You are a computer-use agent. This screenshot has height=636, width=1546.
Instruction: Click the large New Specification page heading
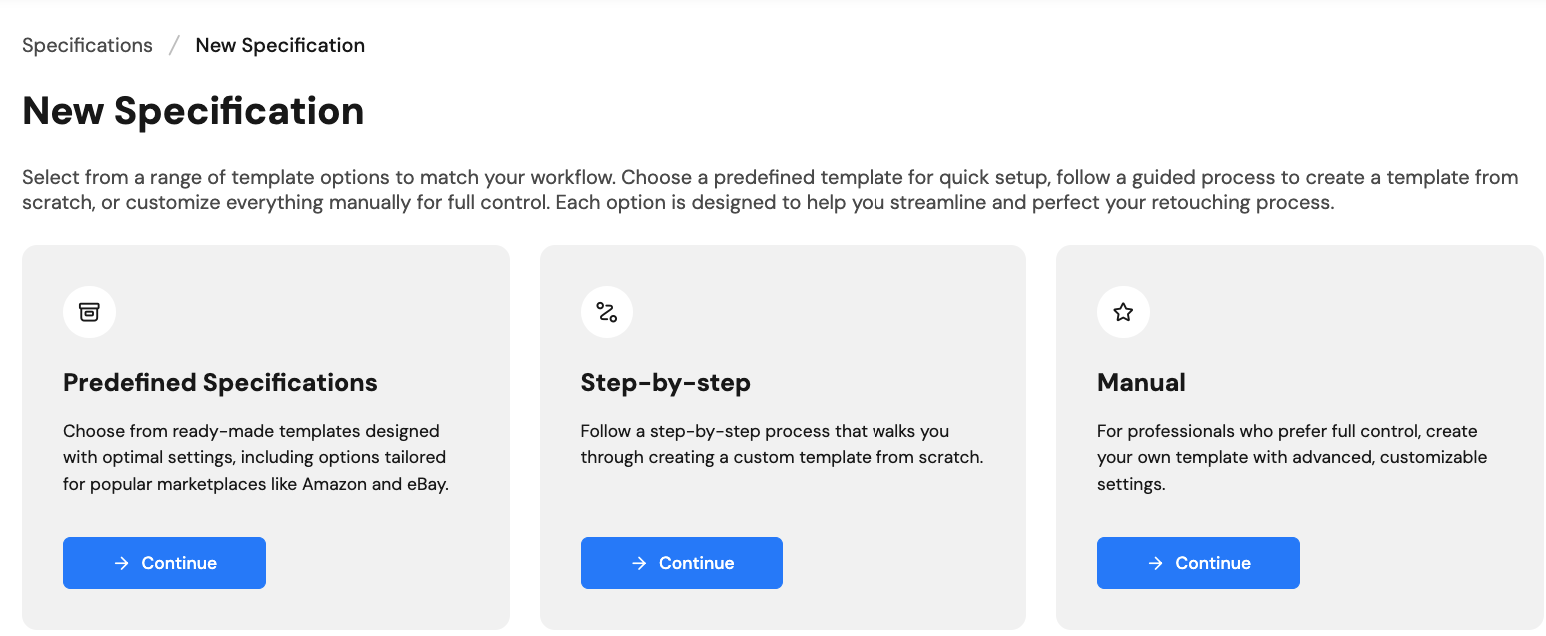pos(193,111)
